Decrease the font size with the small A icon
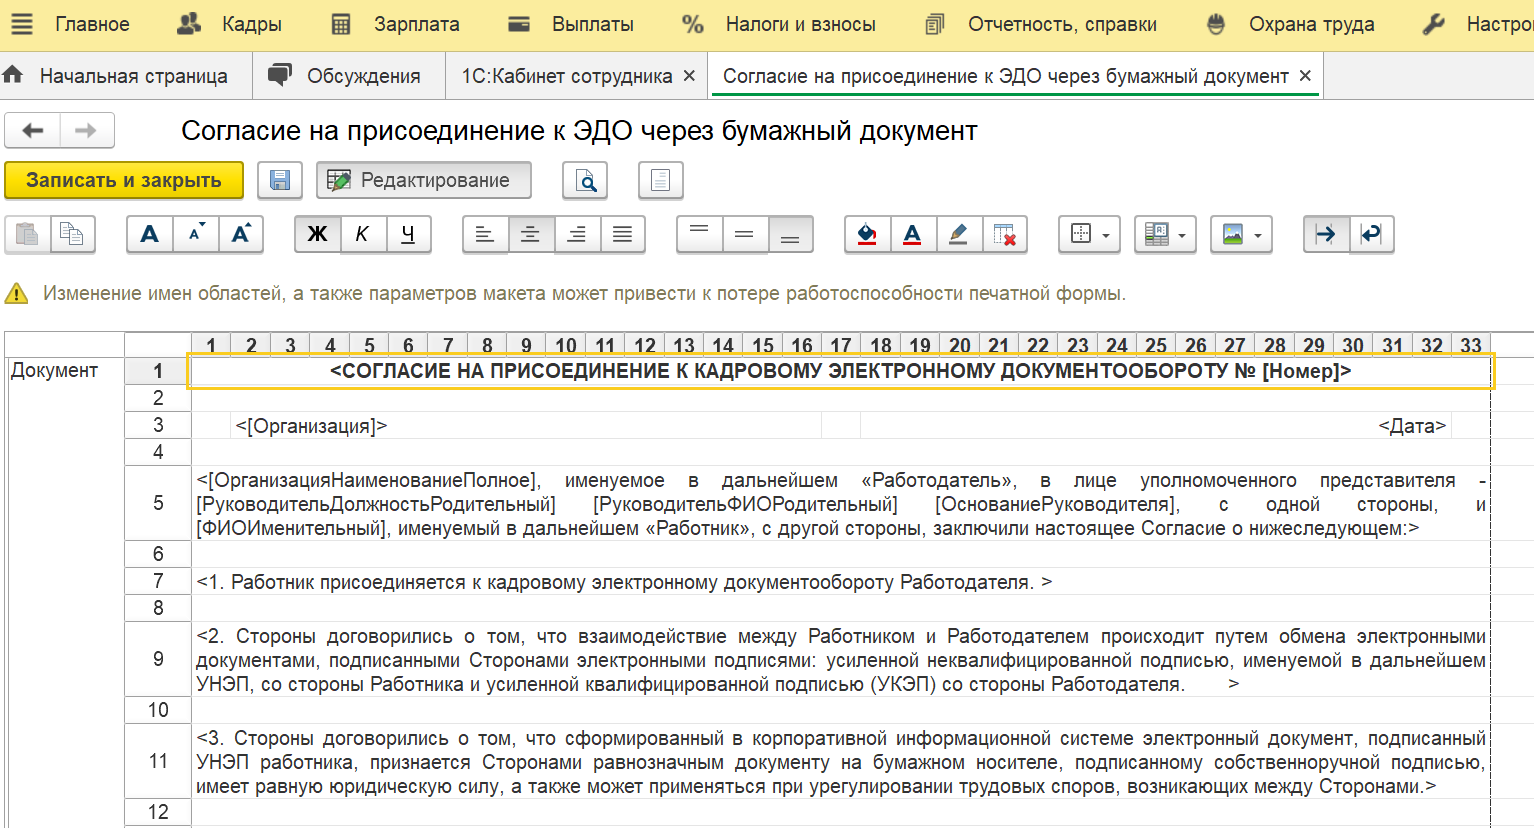Screen dimensions: 1534x828 tap(196, 234)
